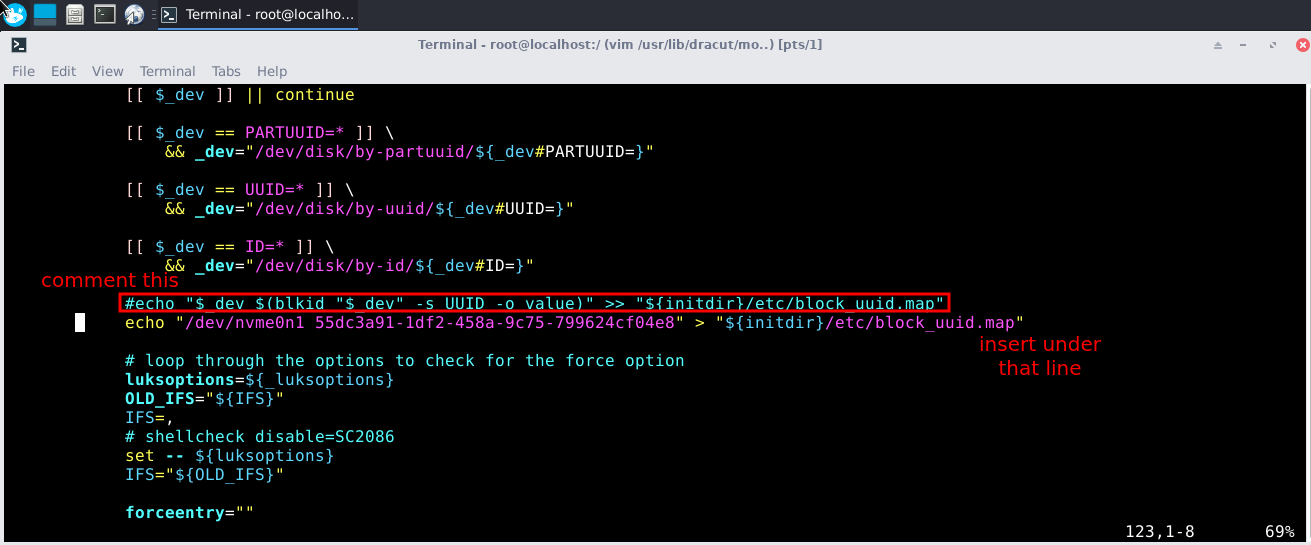Open the Tabs menu

(x=226, y=71)
